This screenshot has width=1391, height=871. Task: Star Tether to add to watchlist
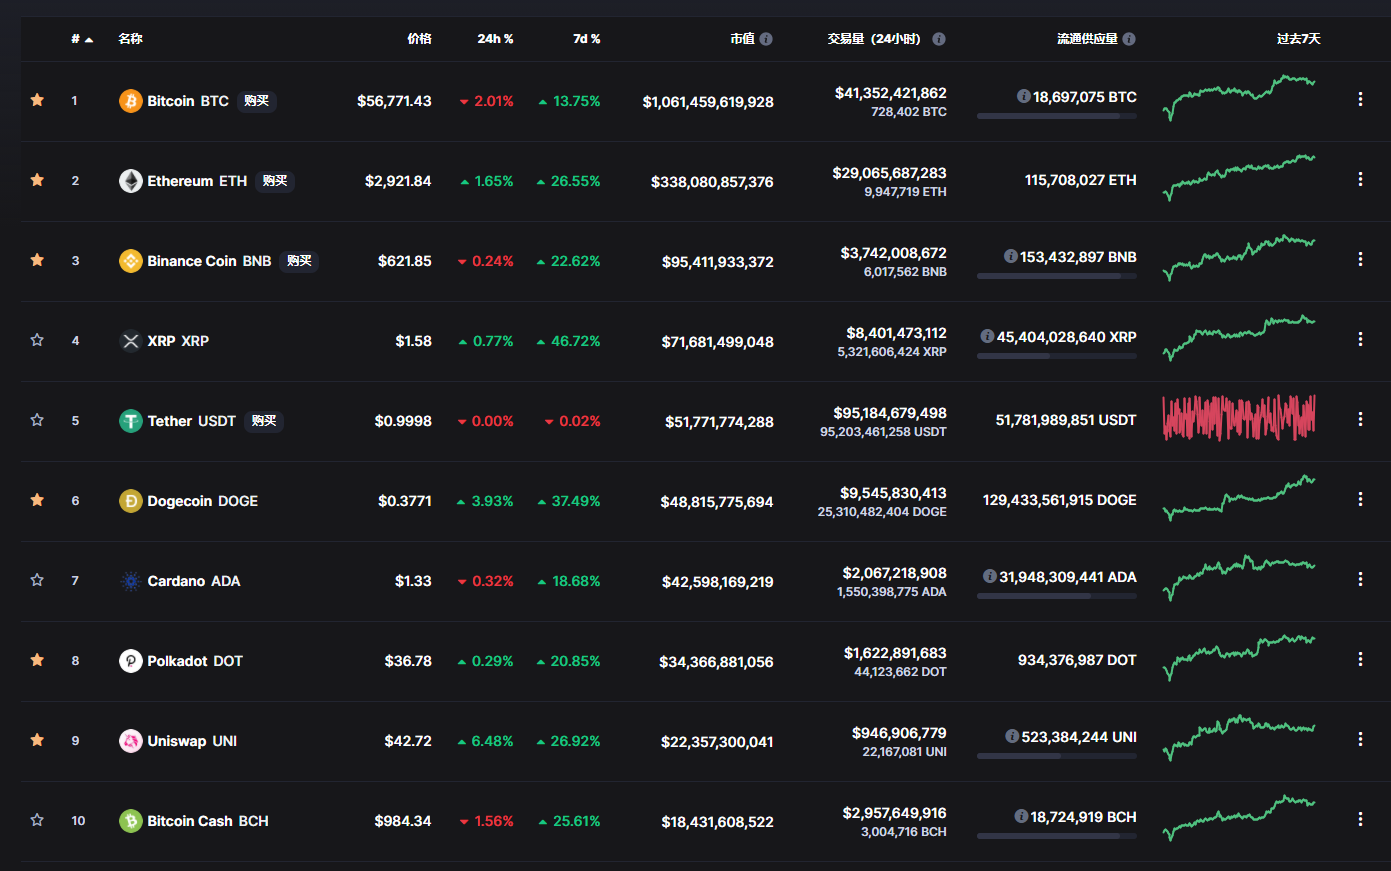tap(37, 420)
